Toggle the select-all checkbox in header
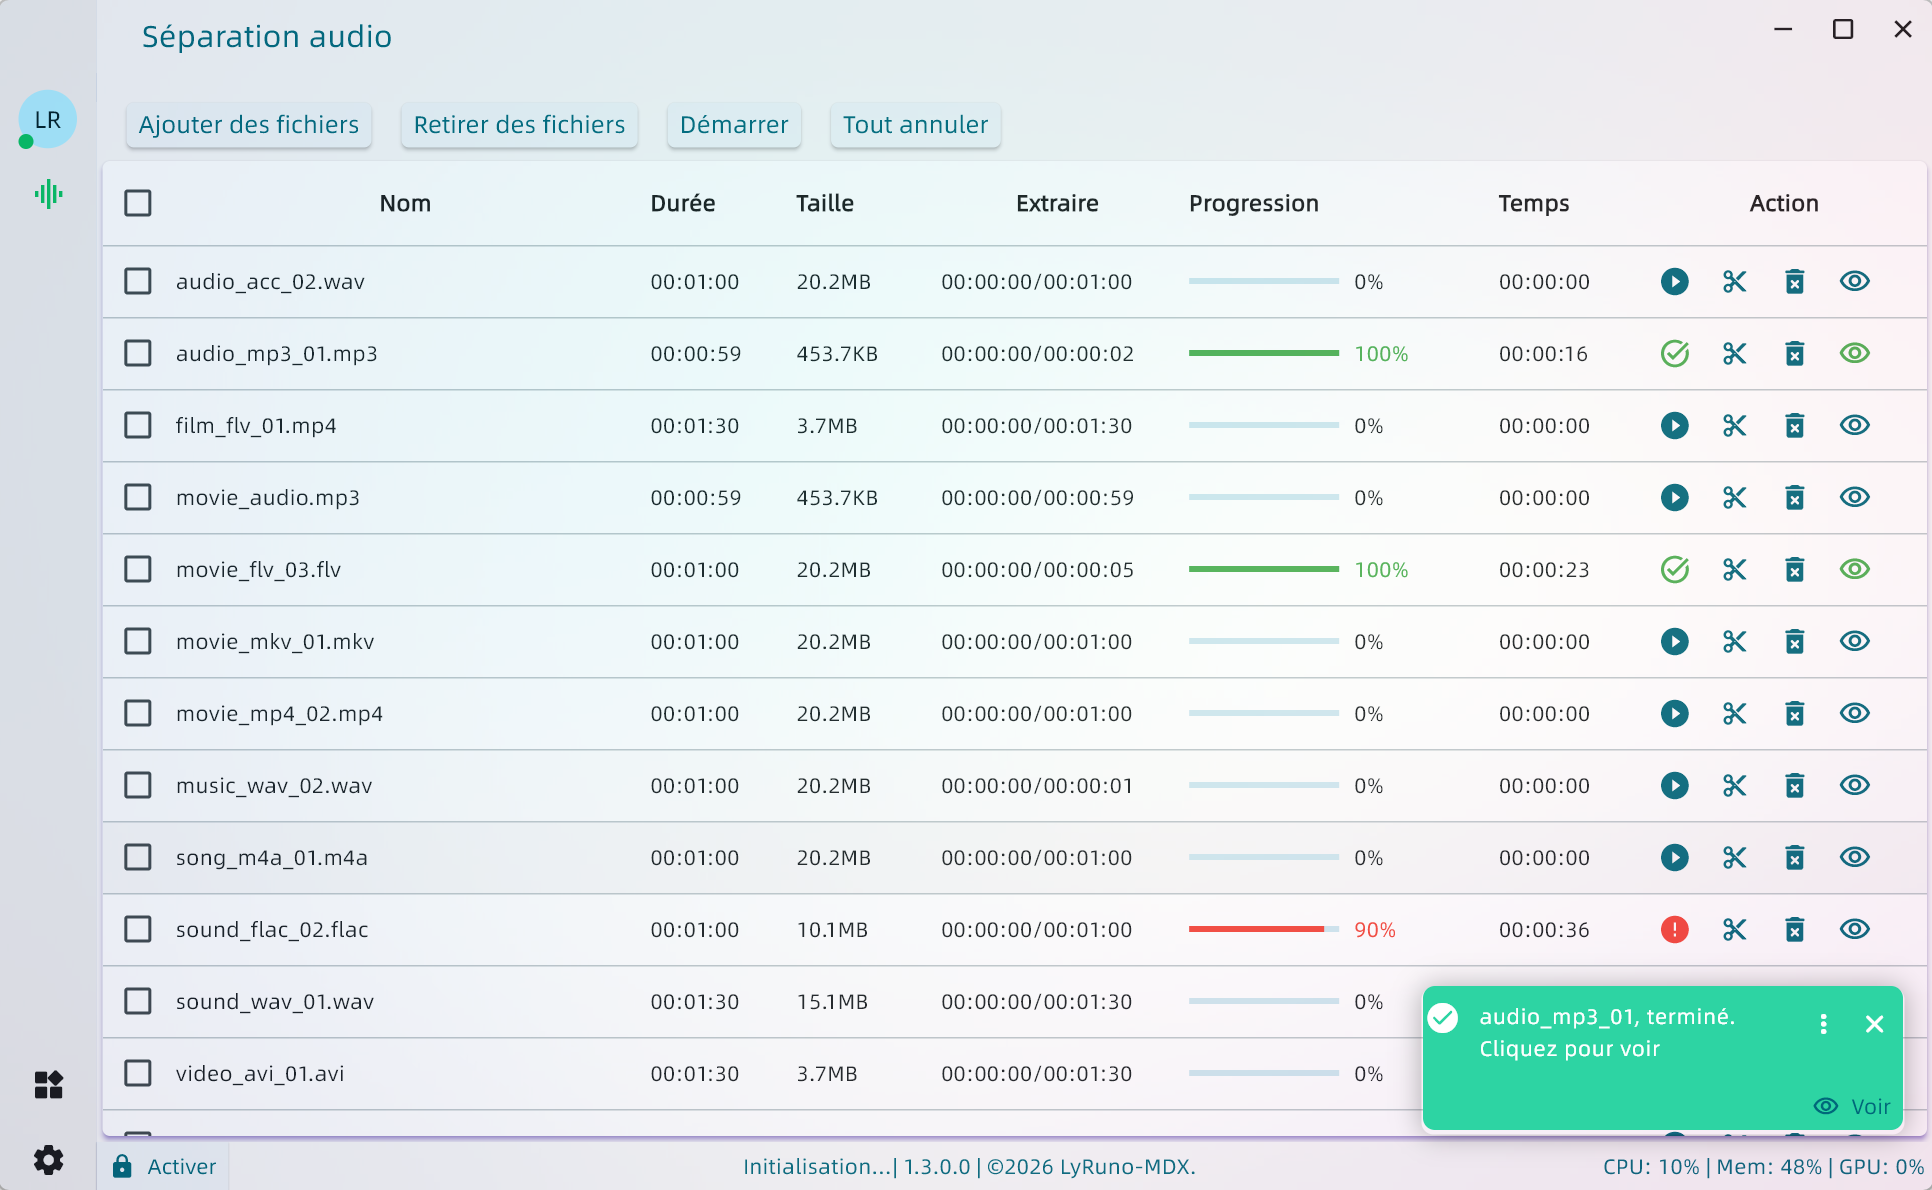 point(138,204)
